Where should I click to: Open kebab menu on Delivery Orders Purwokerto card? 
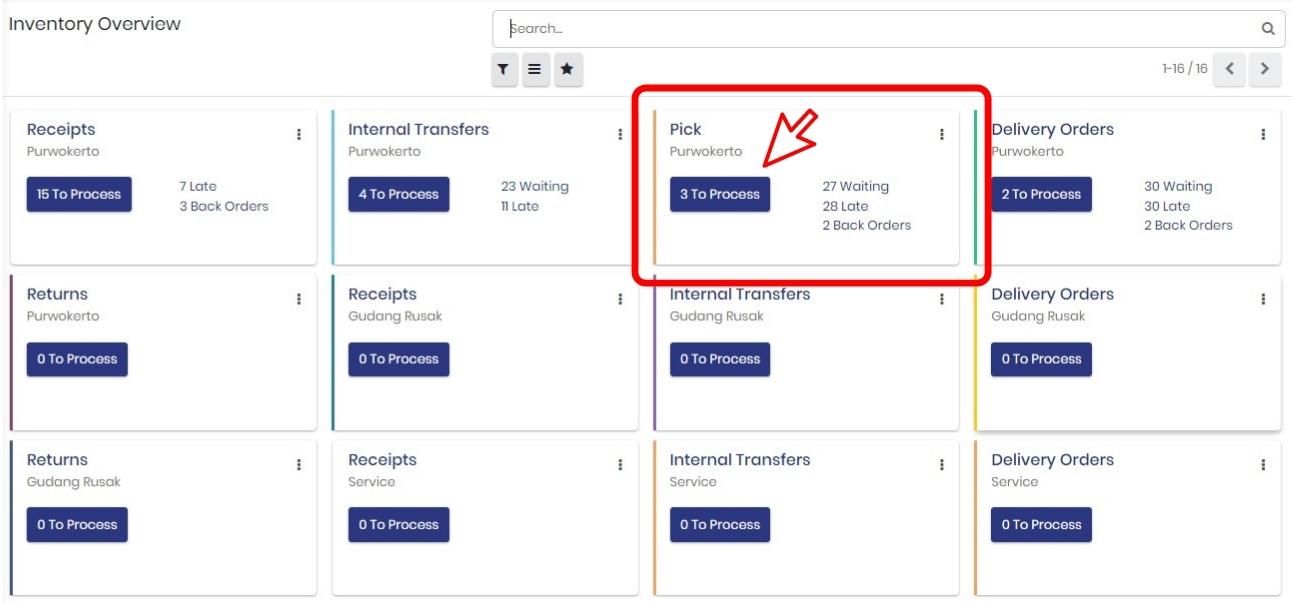1264,134
